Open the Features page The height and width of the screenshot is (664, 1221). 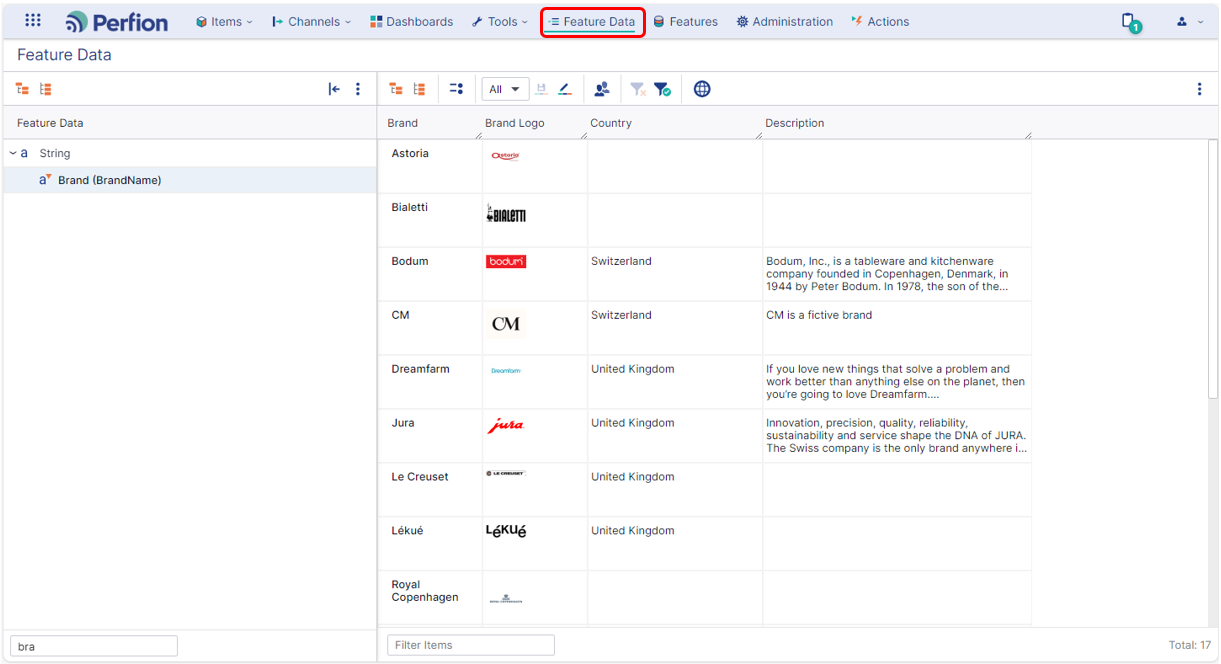[685, 22]
